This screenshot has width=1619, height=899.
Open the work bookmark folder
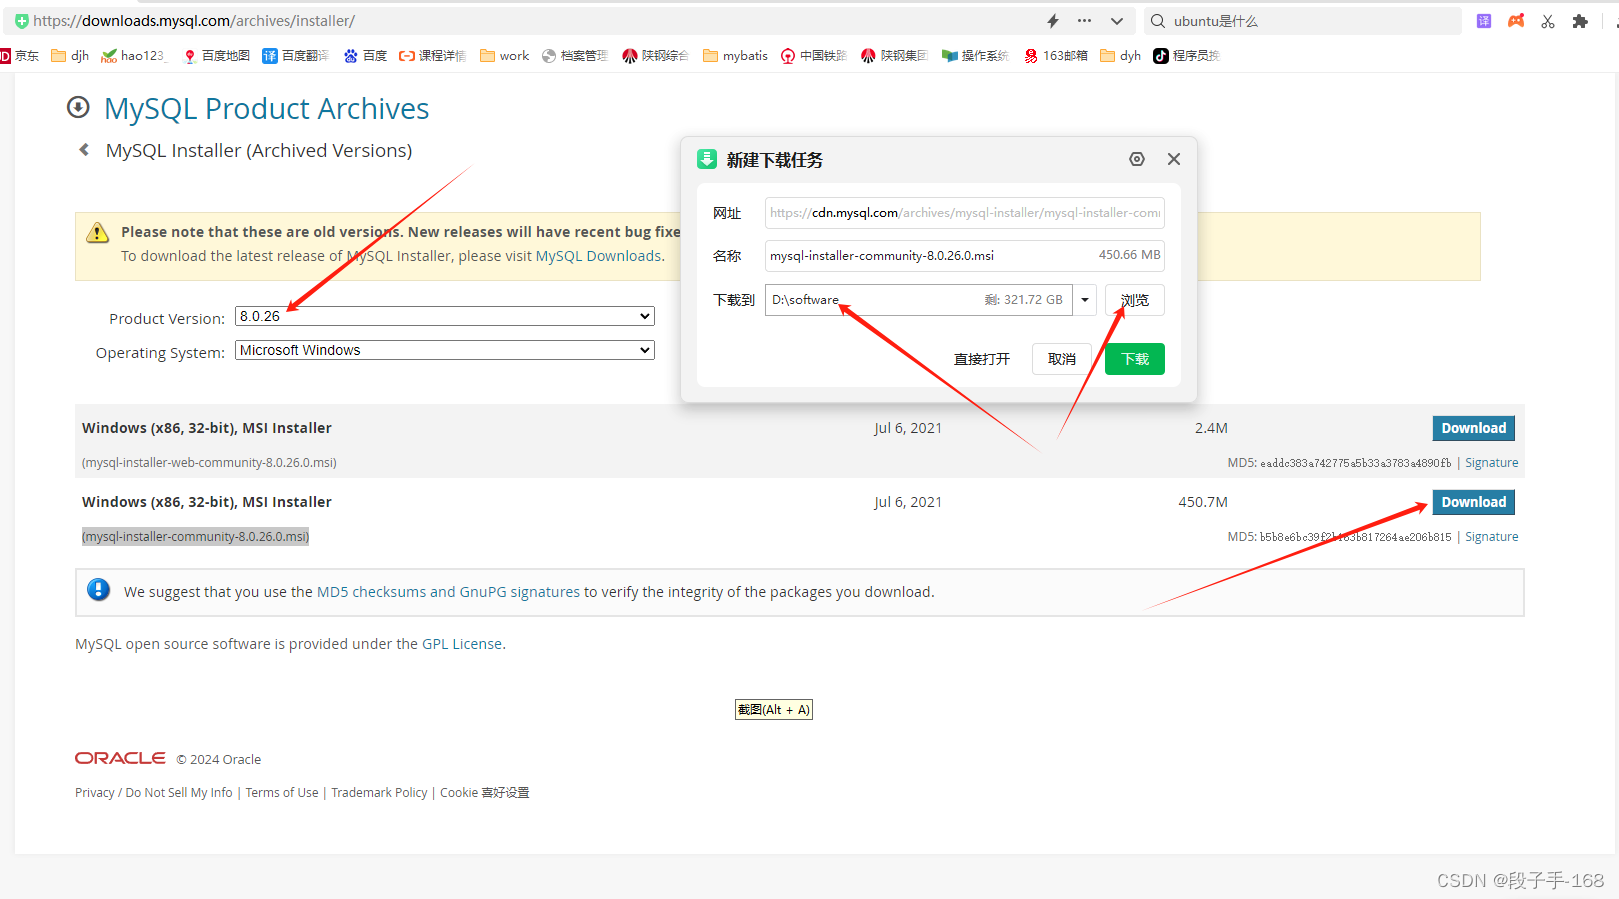click(x=505, y=56)
